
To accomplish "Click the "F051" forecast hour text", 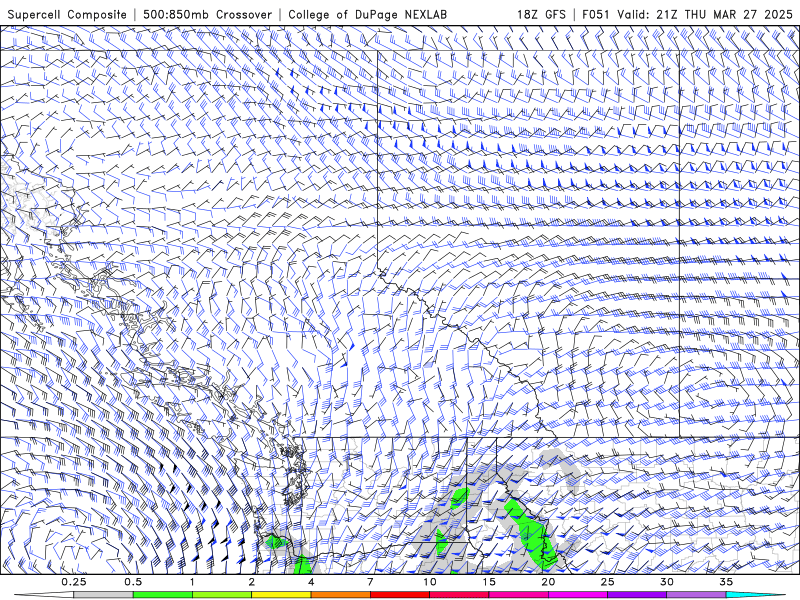I will [x=597, y=14].
